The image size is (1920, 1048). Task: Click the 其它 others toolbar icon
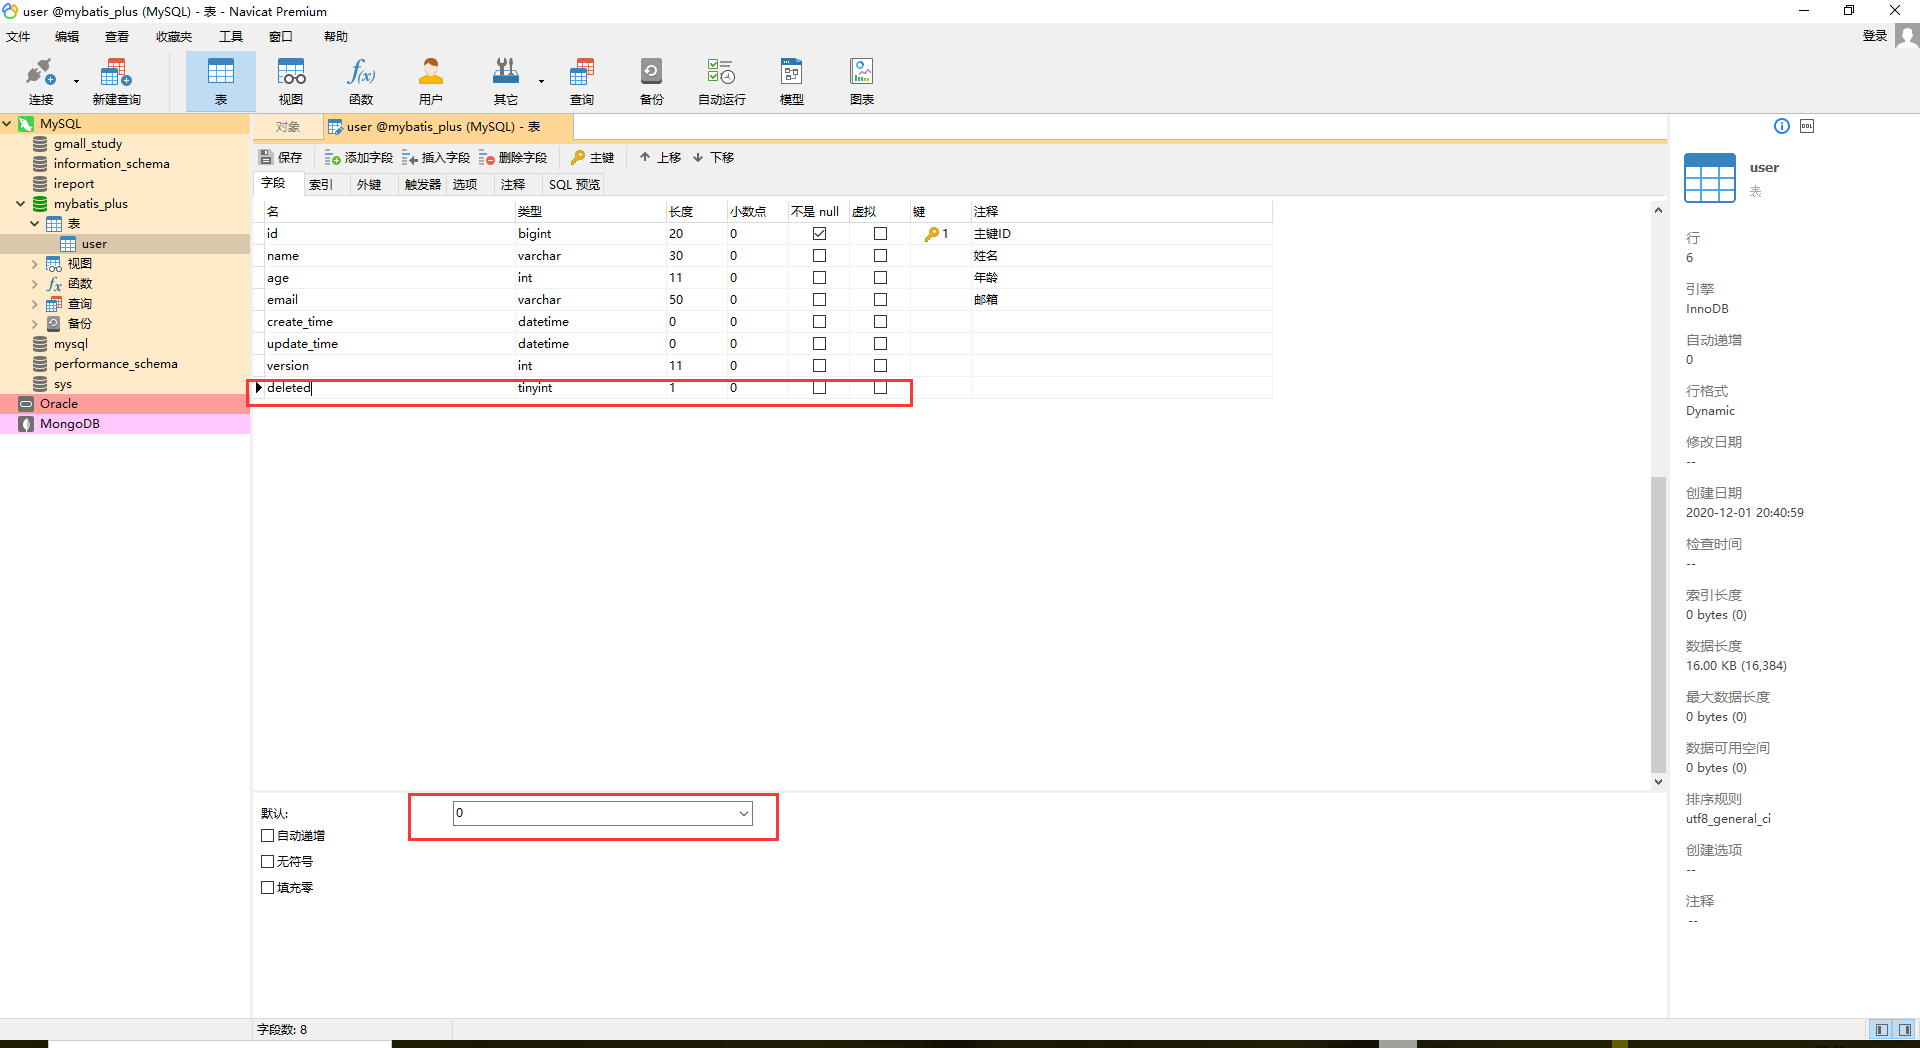[x=506, y=81]
